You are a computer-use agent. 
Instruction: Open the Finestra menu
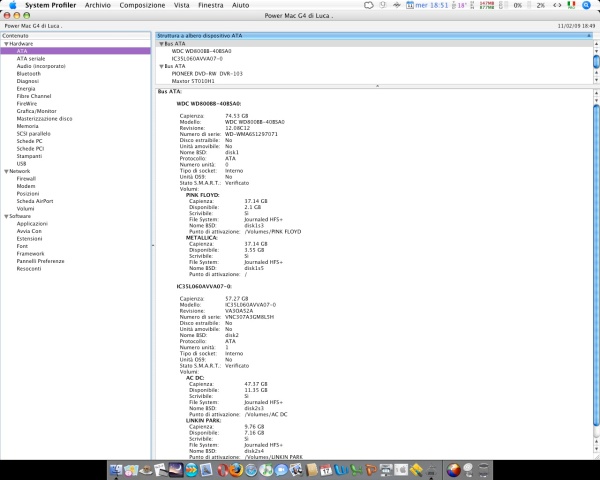pyautogui.click(x=210, y=5)
